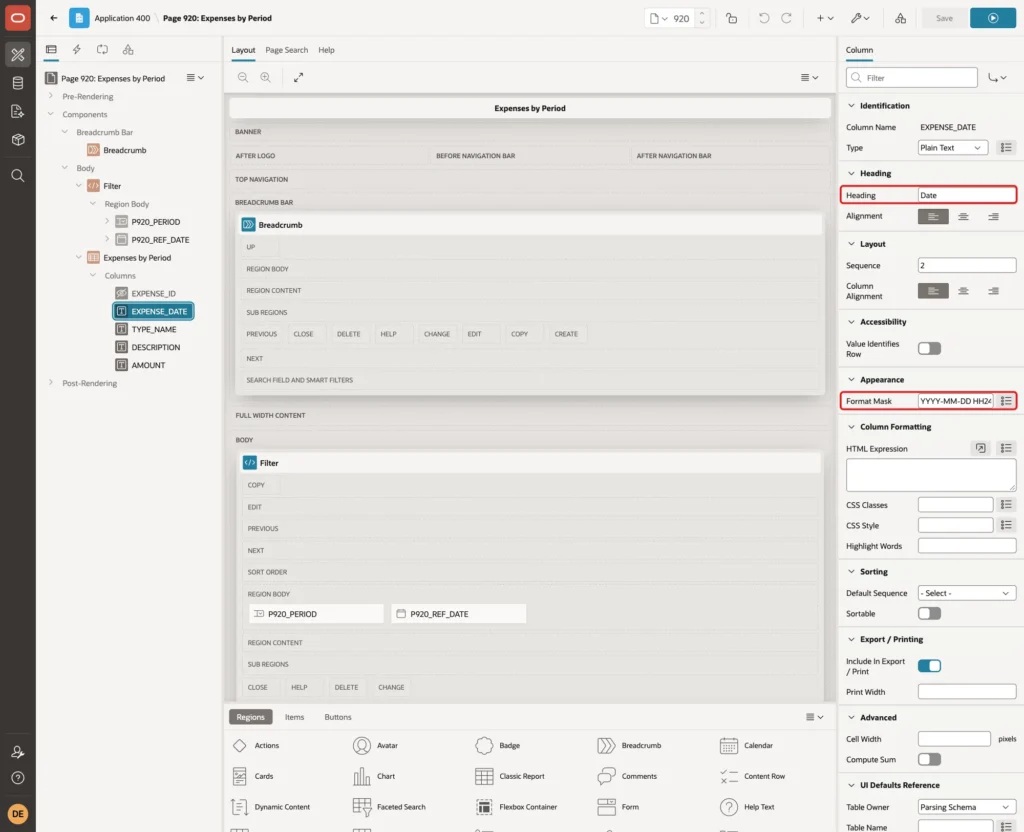The height and width of the screenshot is (832, 1024).
Task: Pick the Classic Report region from gallery
Action: [510, 776]
